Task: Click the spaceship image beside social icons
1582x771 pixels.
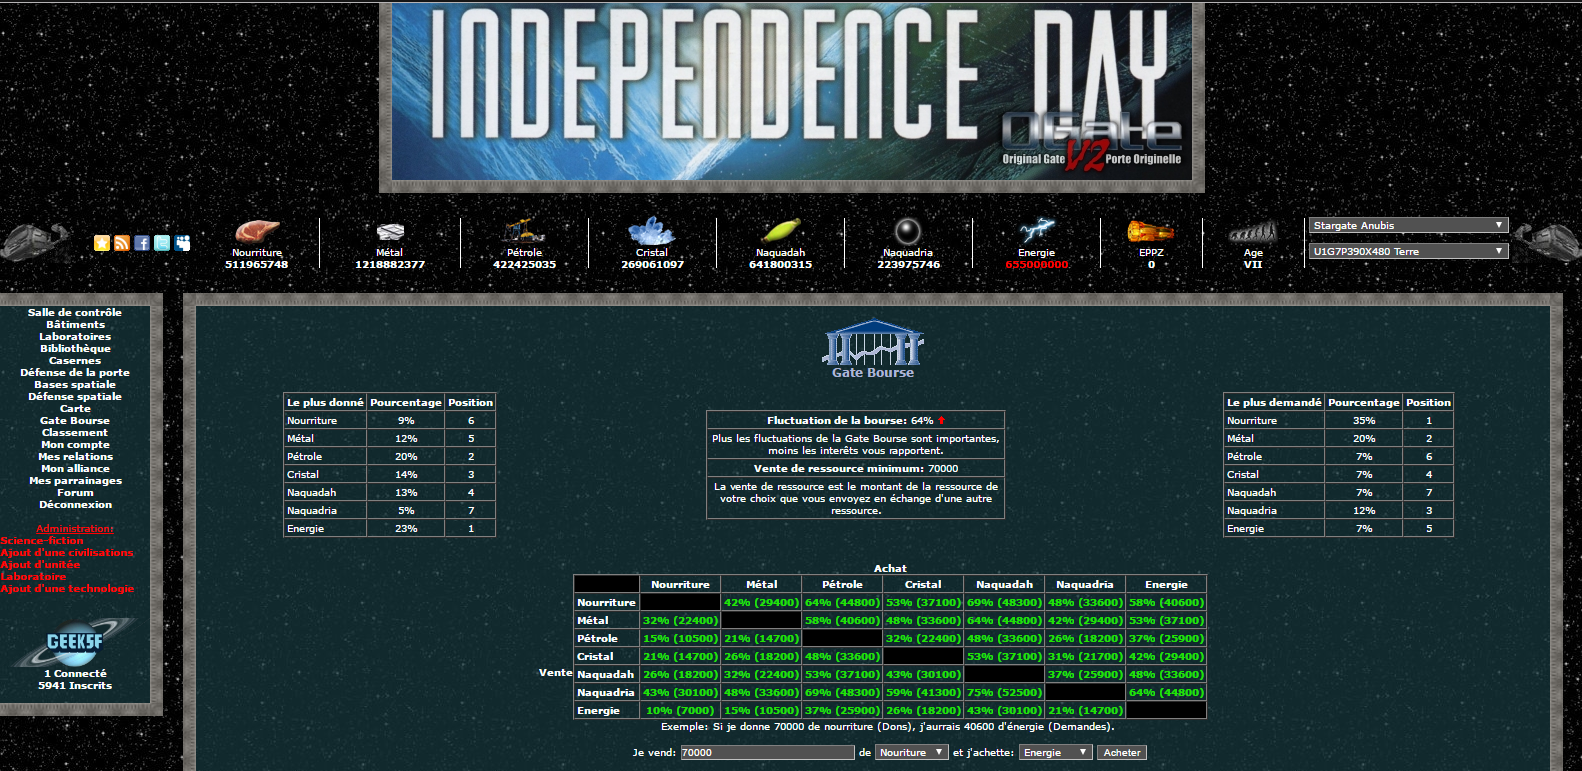Action: click(x=36, y=242)
